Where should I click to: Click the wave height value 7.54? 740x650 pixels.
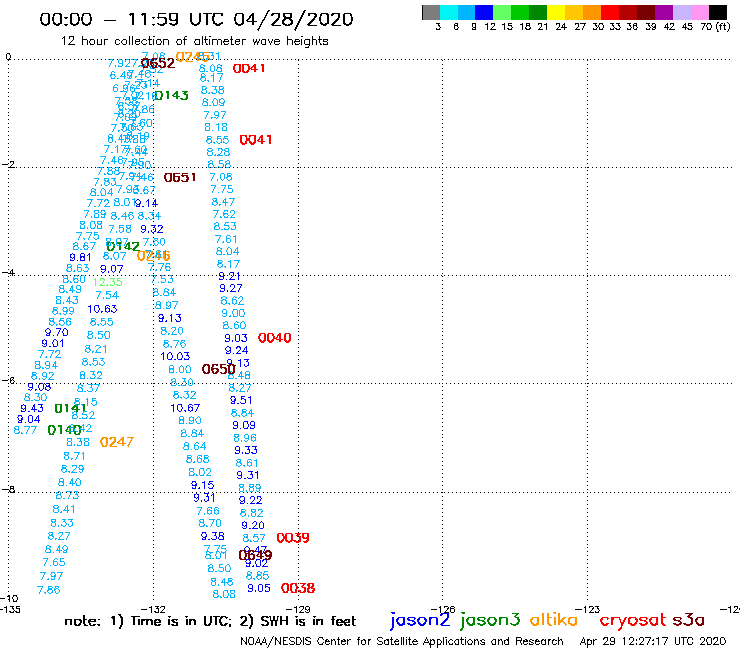[107, 295]
